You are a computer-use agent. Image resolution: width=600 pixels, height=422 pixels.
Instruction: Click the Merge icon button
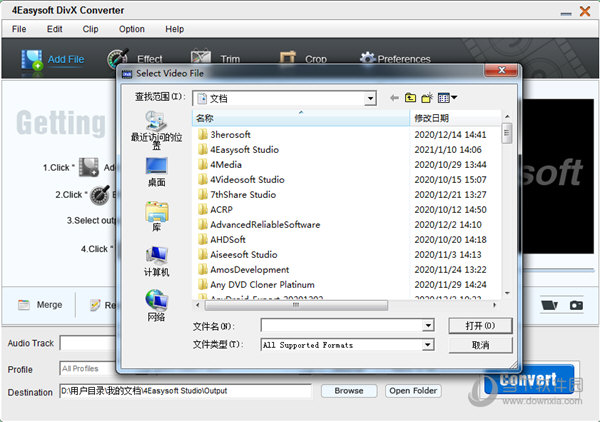tap(24, 305)
